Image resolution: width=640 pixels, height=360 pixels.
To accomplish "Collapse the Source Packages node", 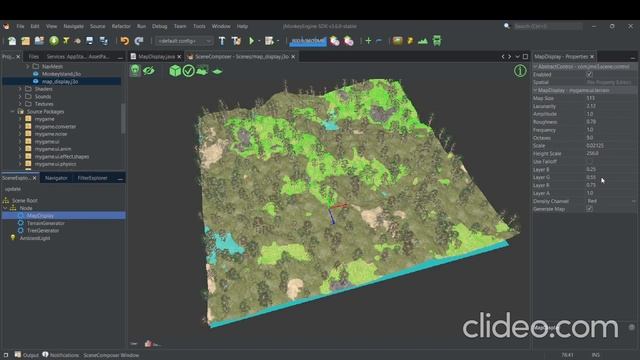I will [x=12, y=111].
